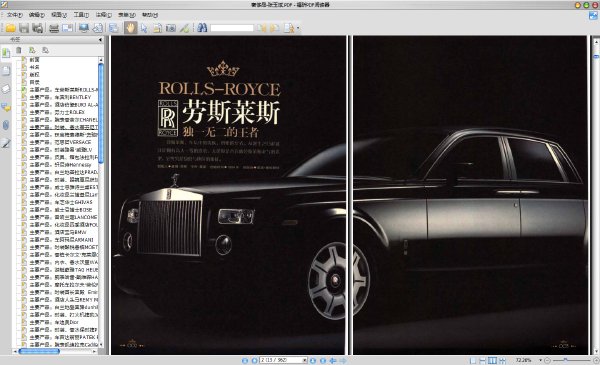Screen dimensions: 600x365
Task: Click find previous icon beside search box
Action: tap(261, 28)
